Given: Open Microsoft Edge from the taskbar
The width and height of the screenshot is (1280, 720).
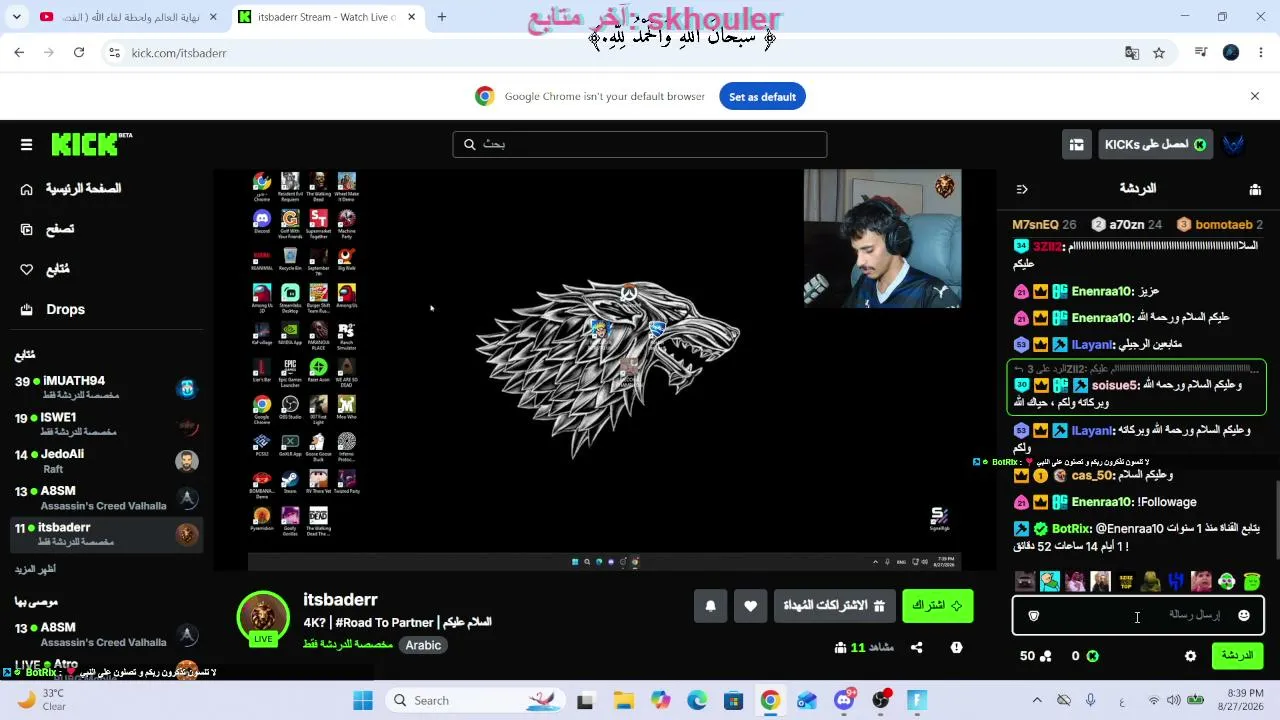Looking at the screenshot, I should click(697, 700).
